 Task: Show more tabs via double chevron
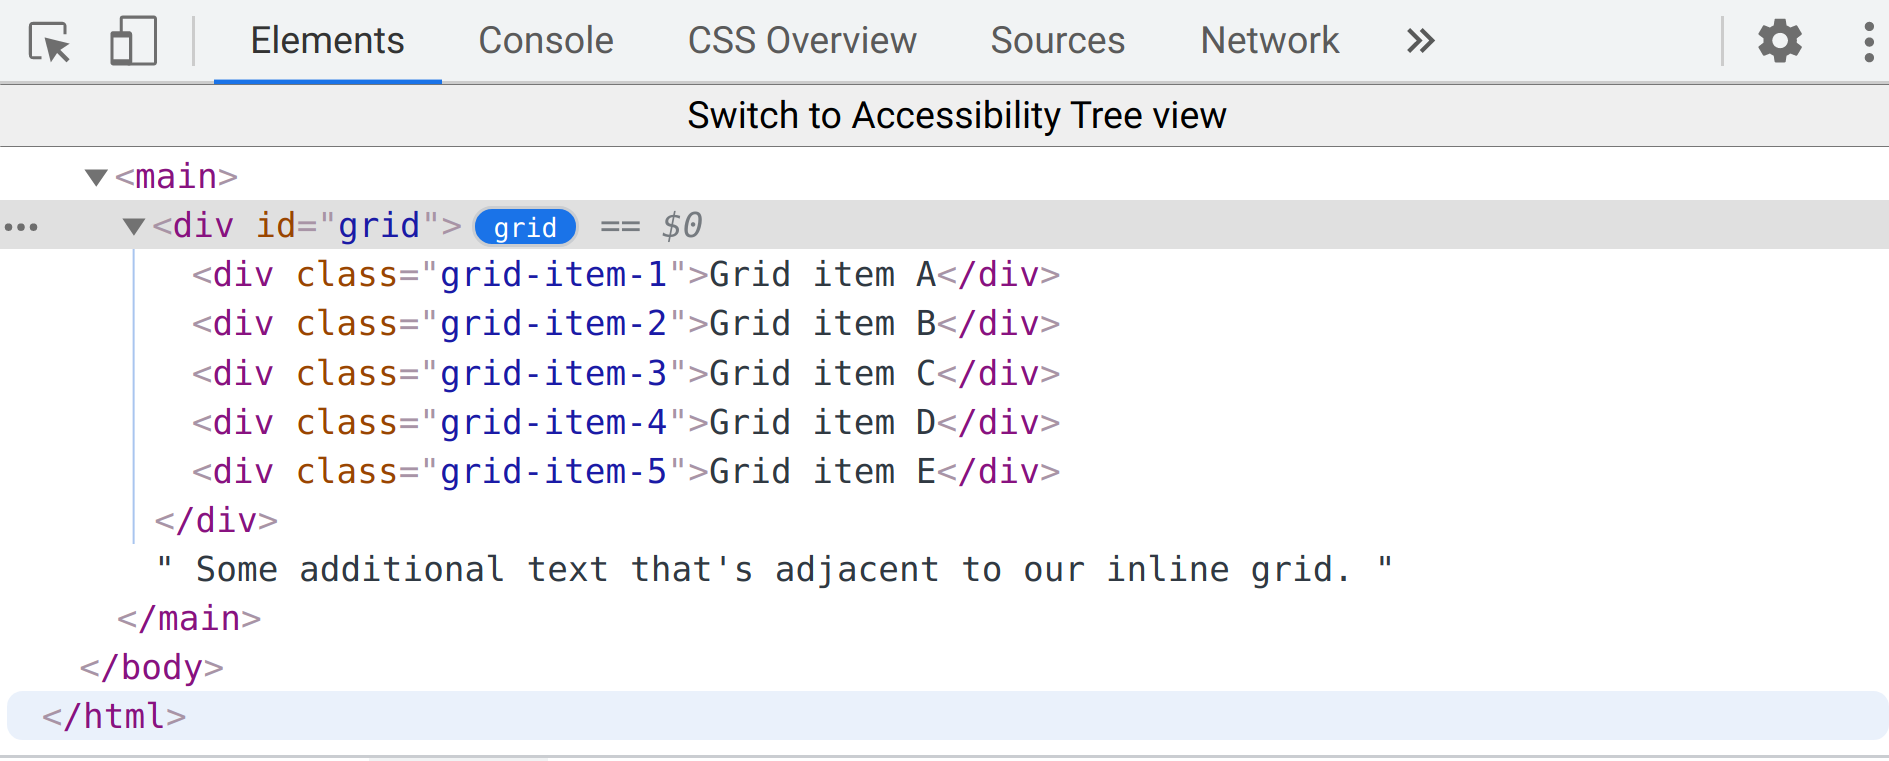tap(1420, 41)
